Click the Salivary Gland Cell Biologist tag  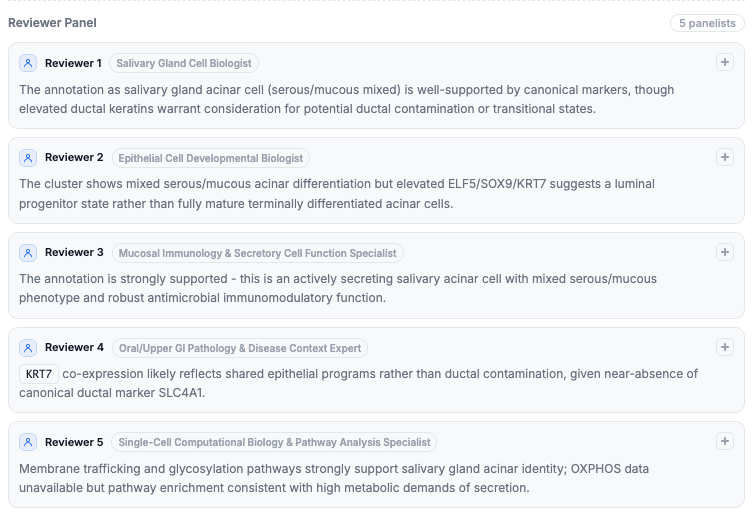(x=184, y=63)
